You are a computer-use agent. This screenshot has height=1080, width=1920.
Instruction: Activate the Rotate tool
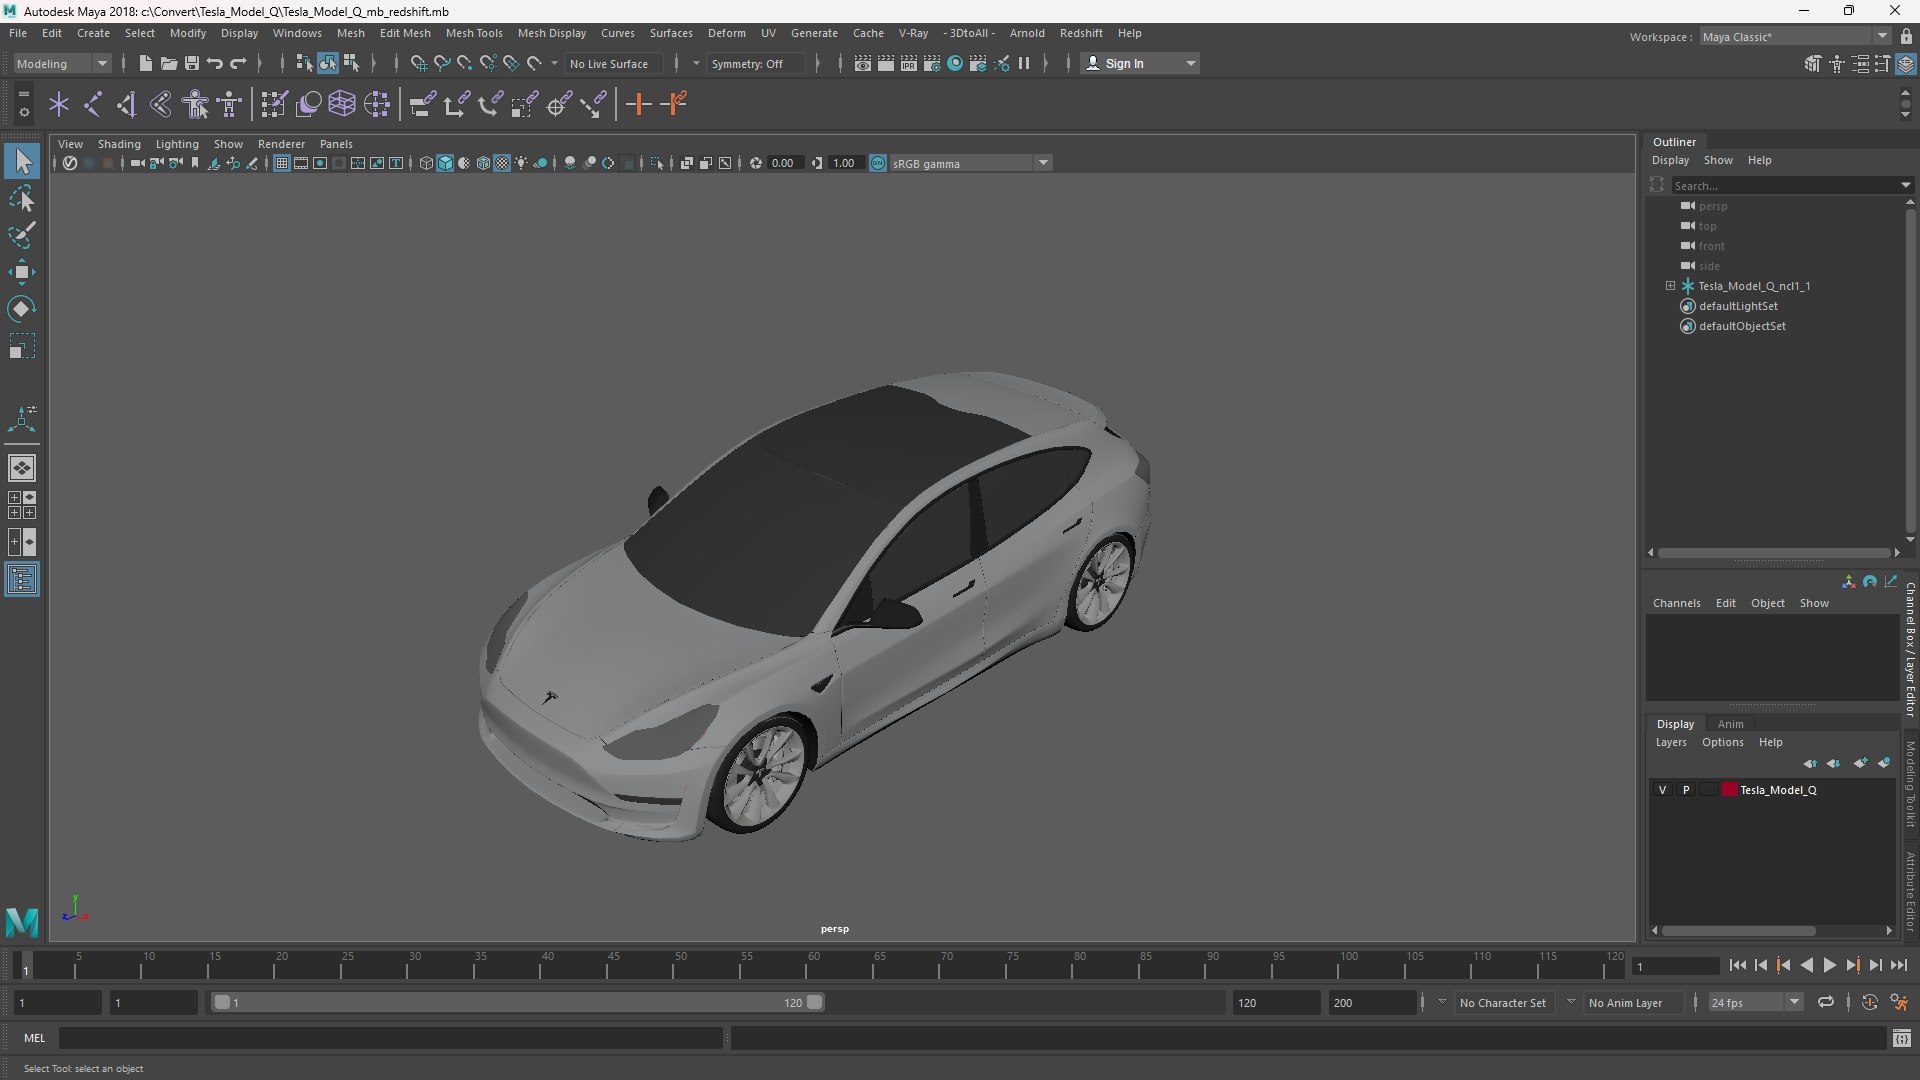click(22, 309)
